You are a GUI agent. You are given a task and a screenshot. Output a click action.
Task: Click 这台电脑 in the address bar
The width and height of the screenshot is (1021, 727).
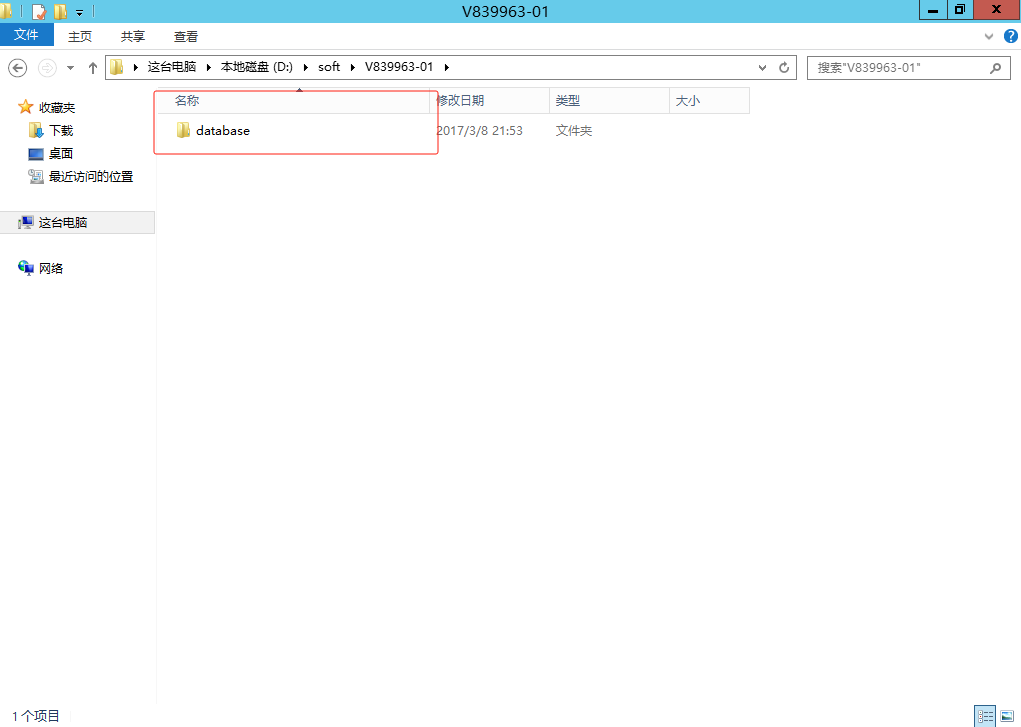(x=172, y=67)
